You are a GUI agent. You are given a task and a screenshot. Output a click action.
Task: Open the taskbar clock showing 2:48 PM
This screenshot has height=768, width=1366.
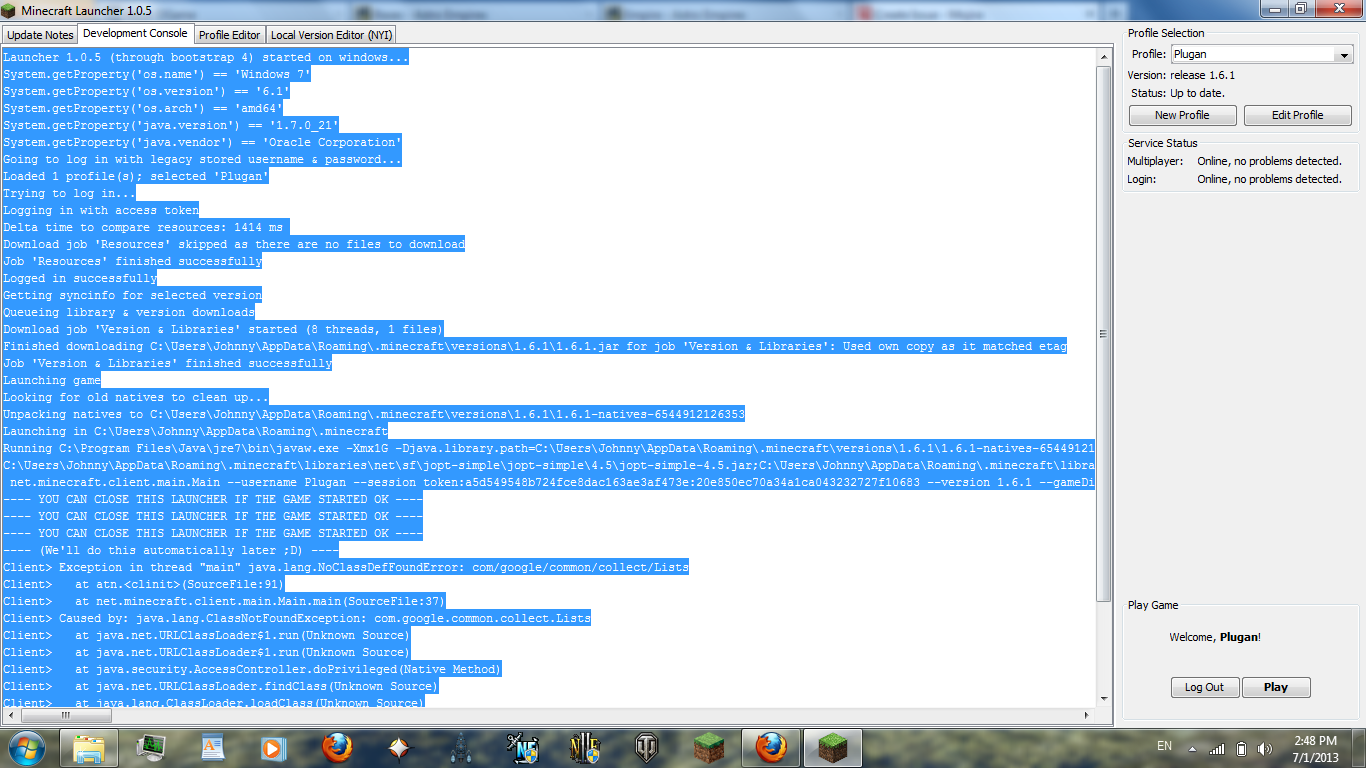point(1315,748)
